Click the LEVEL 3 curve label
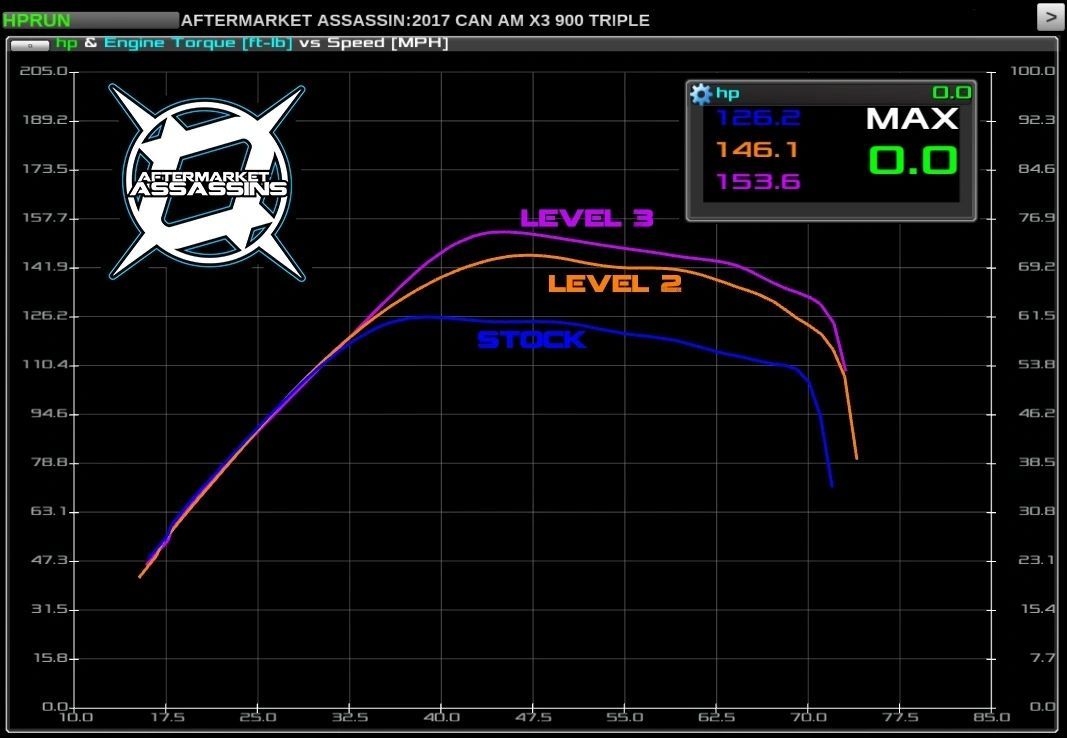Viewport: 1067px width, 738px height. pyautogui.click(x=587, y=218)
